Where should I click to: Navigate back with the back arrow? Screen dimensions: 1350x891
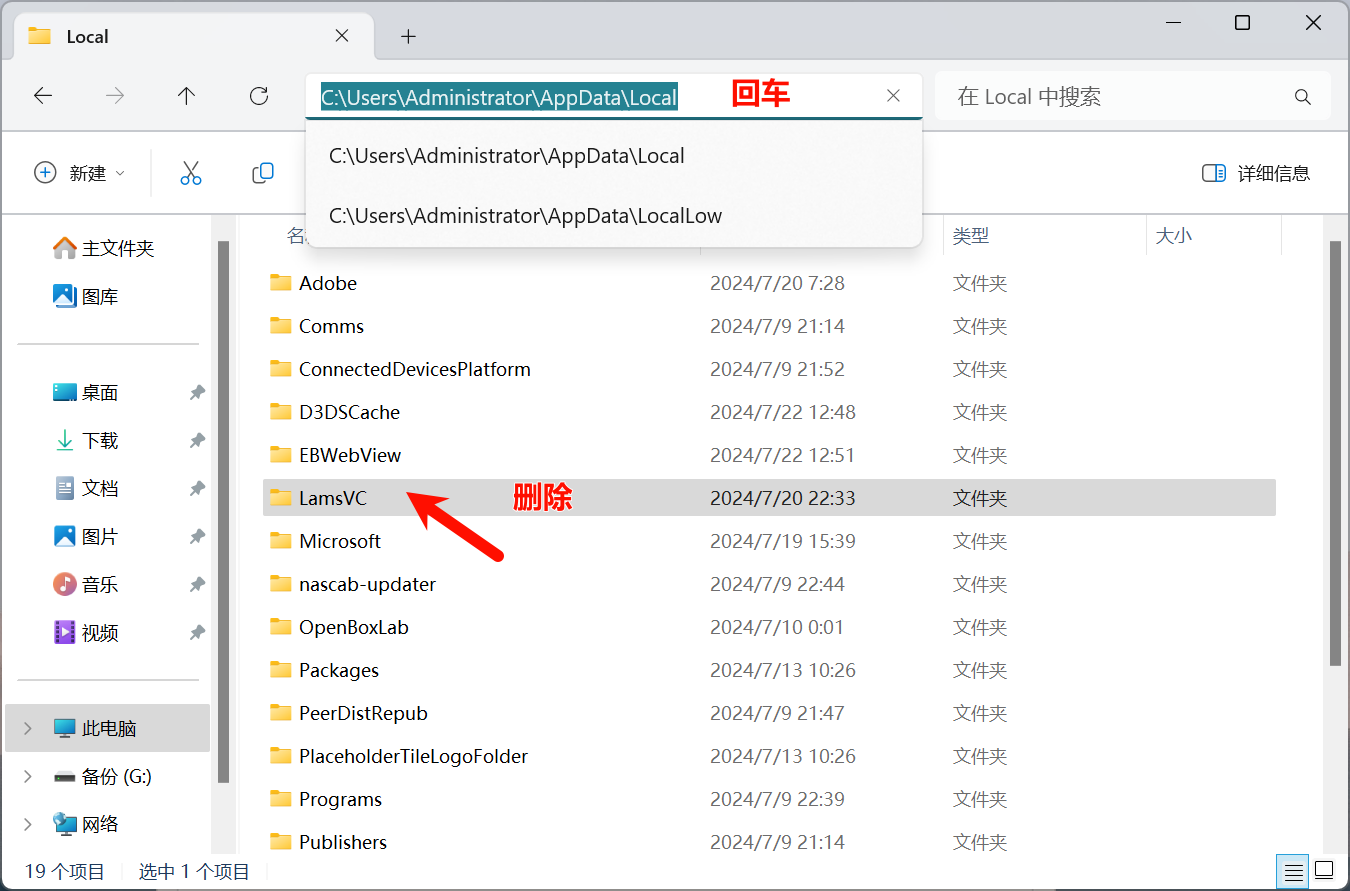pyautogui.click(x=43, y=96)
